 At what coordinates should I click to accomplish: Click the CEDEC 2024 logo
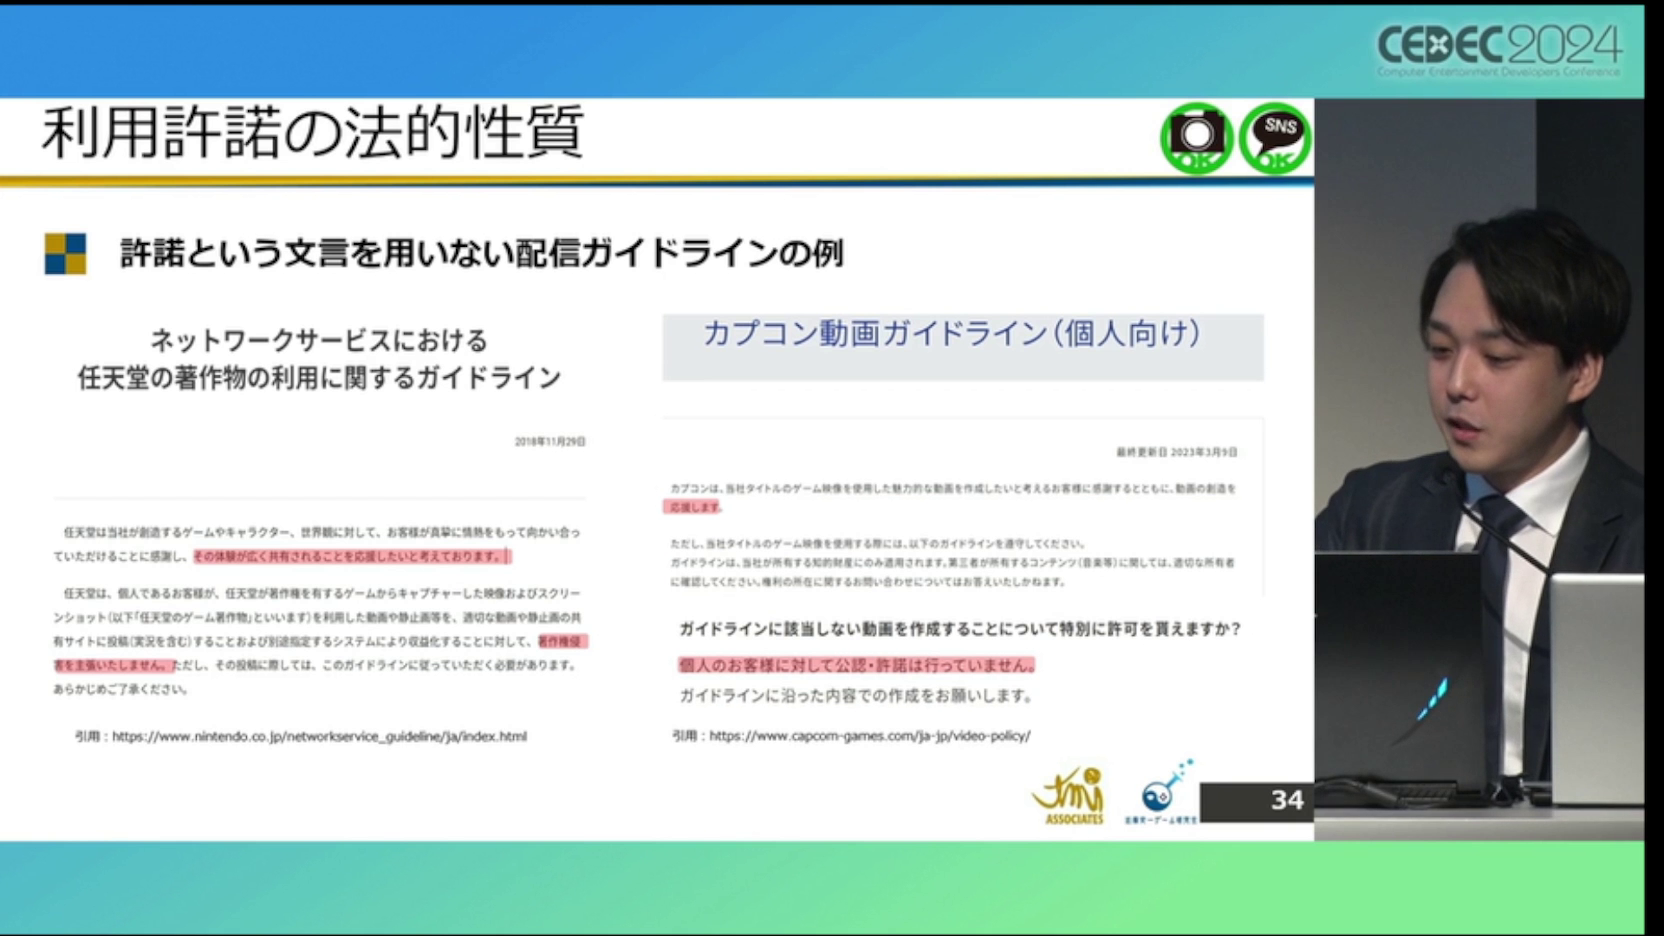point(1499,49)
